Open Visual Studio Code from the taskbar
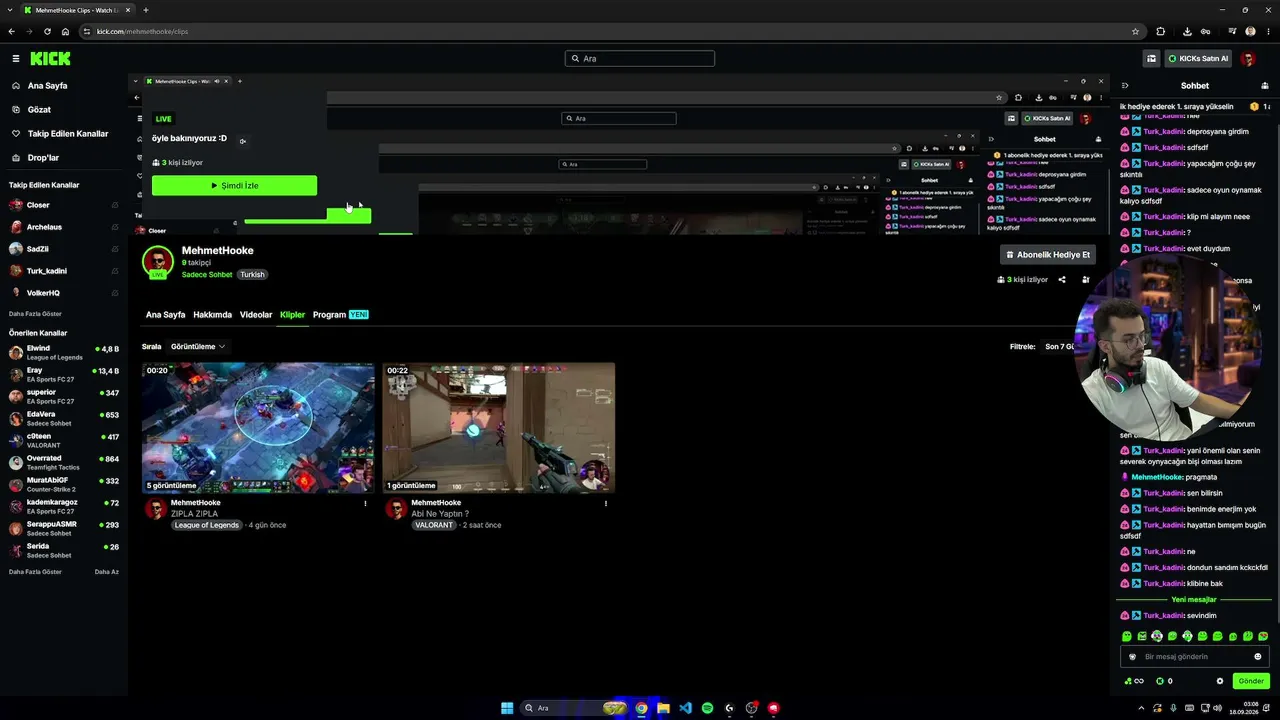 click(x=685, y=708)
